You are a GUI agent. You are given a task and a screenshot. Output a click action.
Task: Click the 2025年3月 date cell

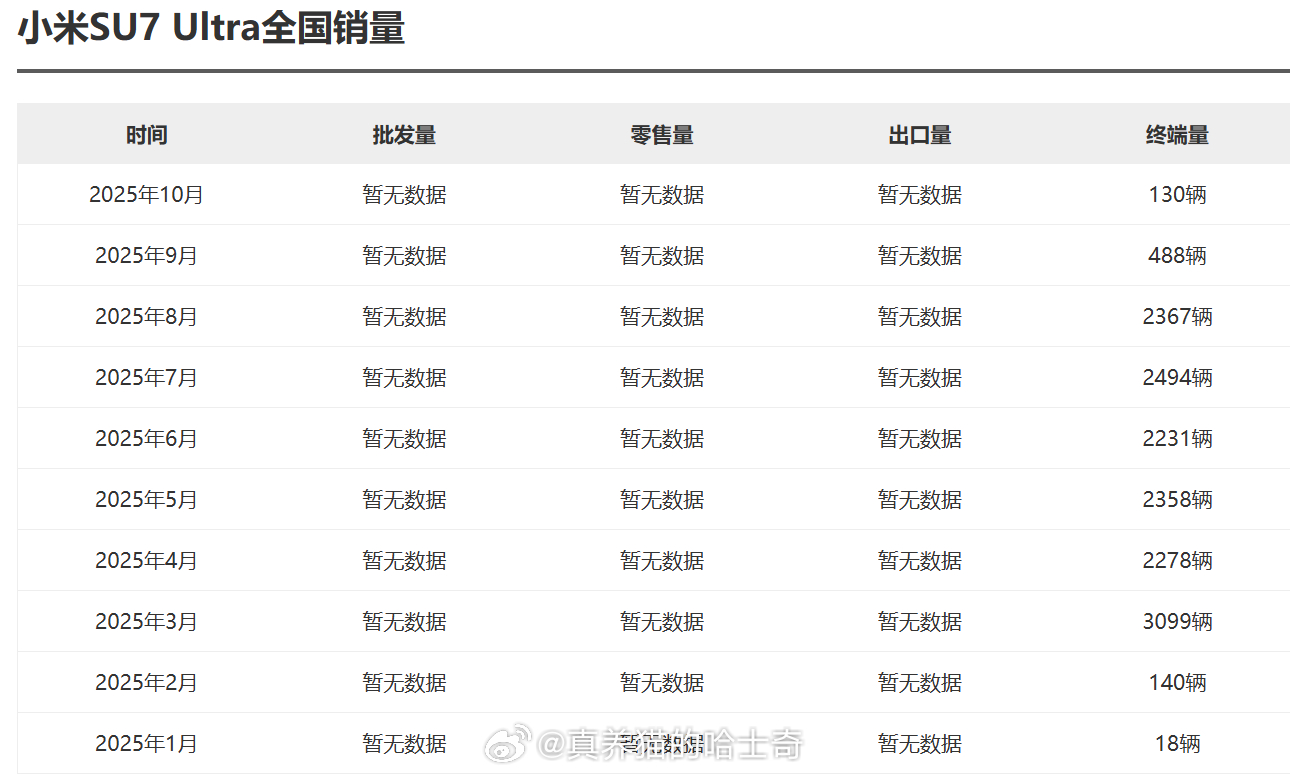point(147,622)
